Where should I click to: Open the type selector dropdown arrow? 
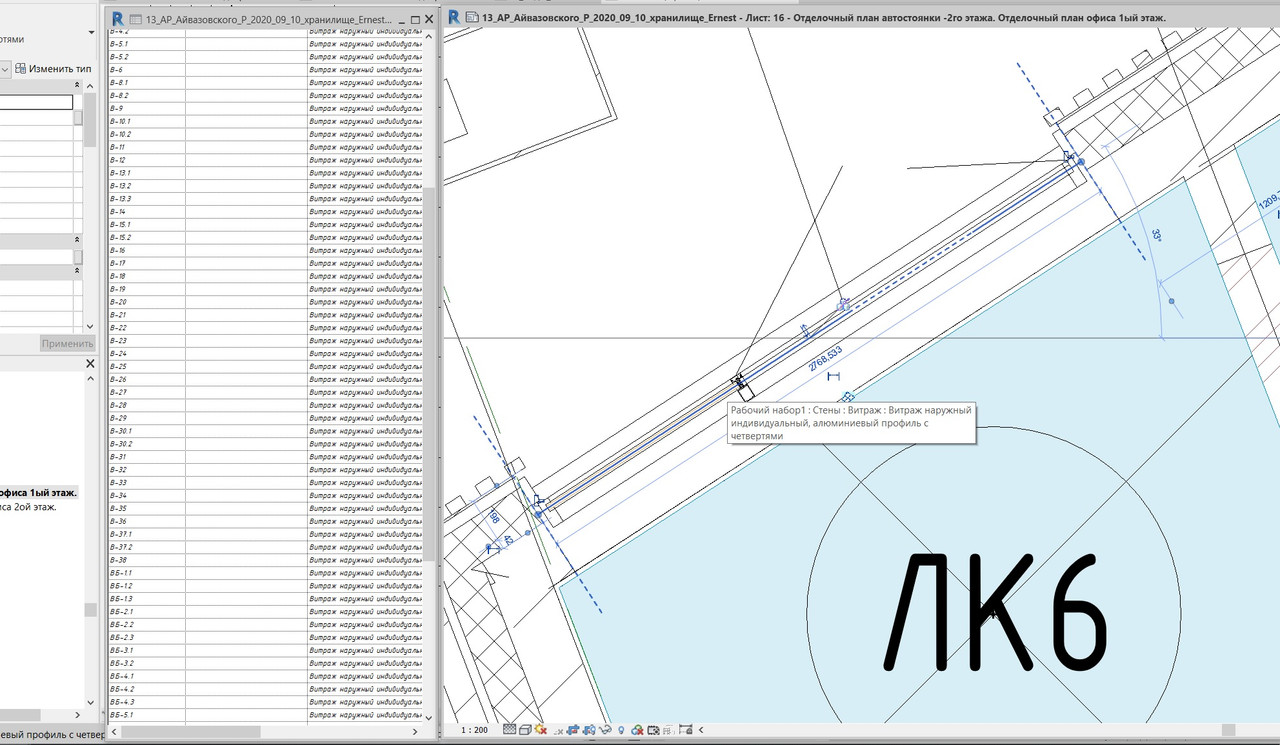pyautogui.click(x=92, y=32)
